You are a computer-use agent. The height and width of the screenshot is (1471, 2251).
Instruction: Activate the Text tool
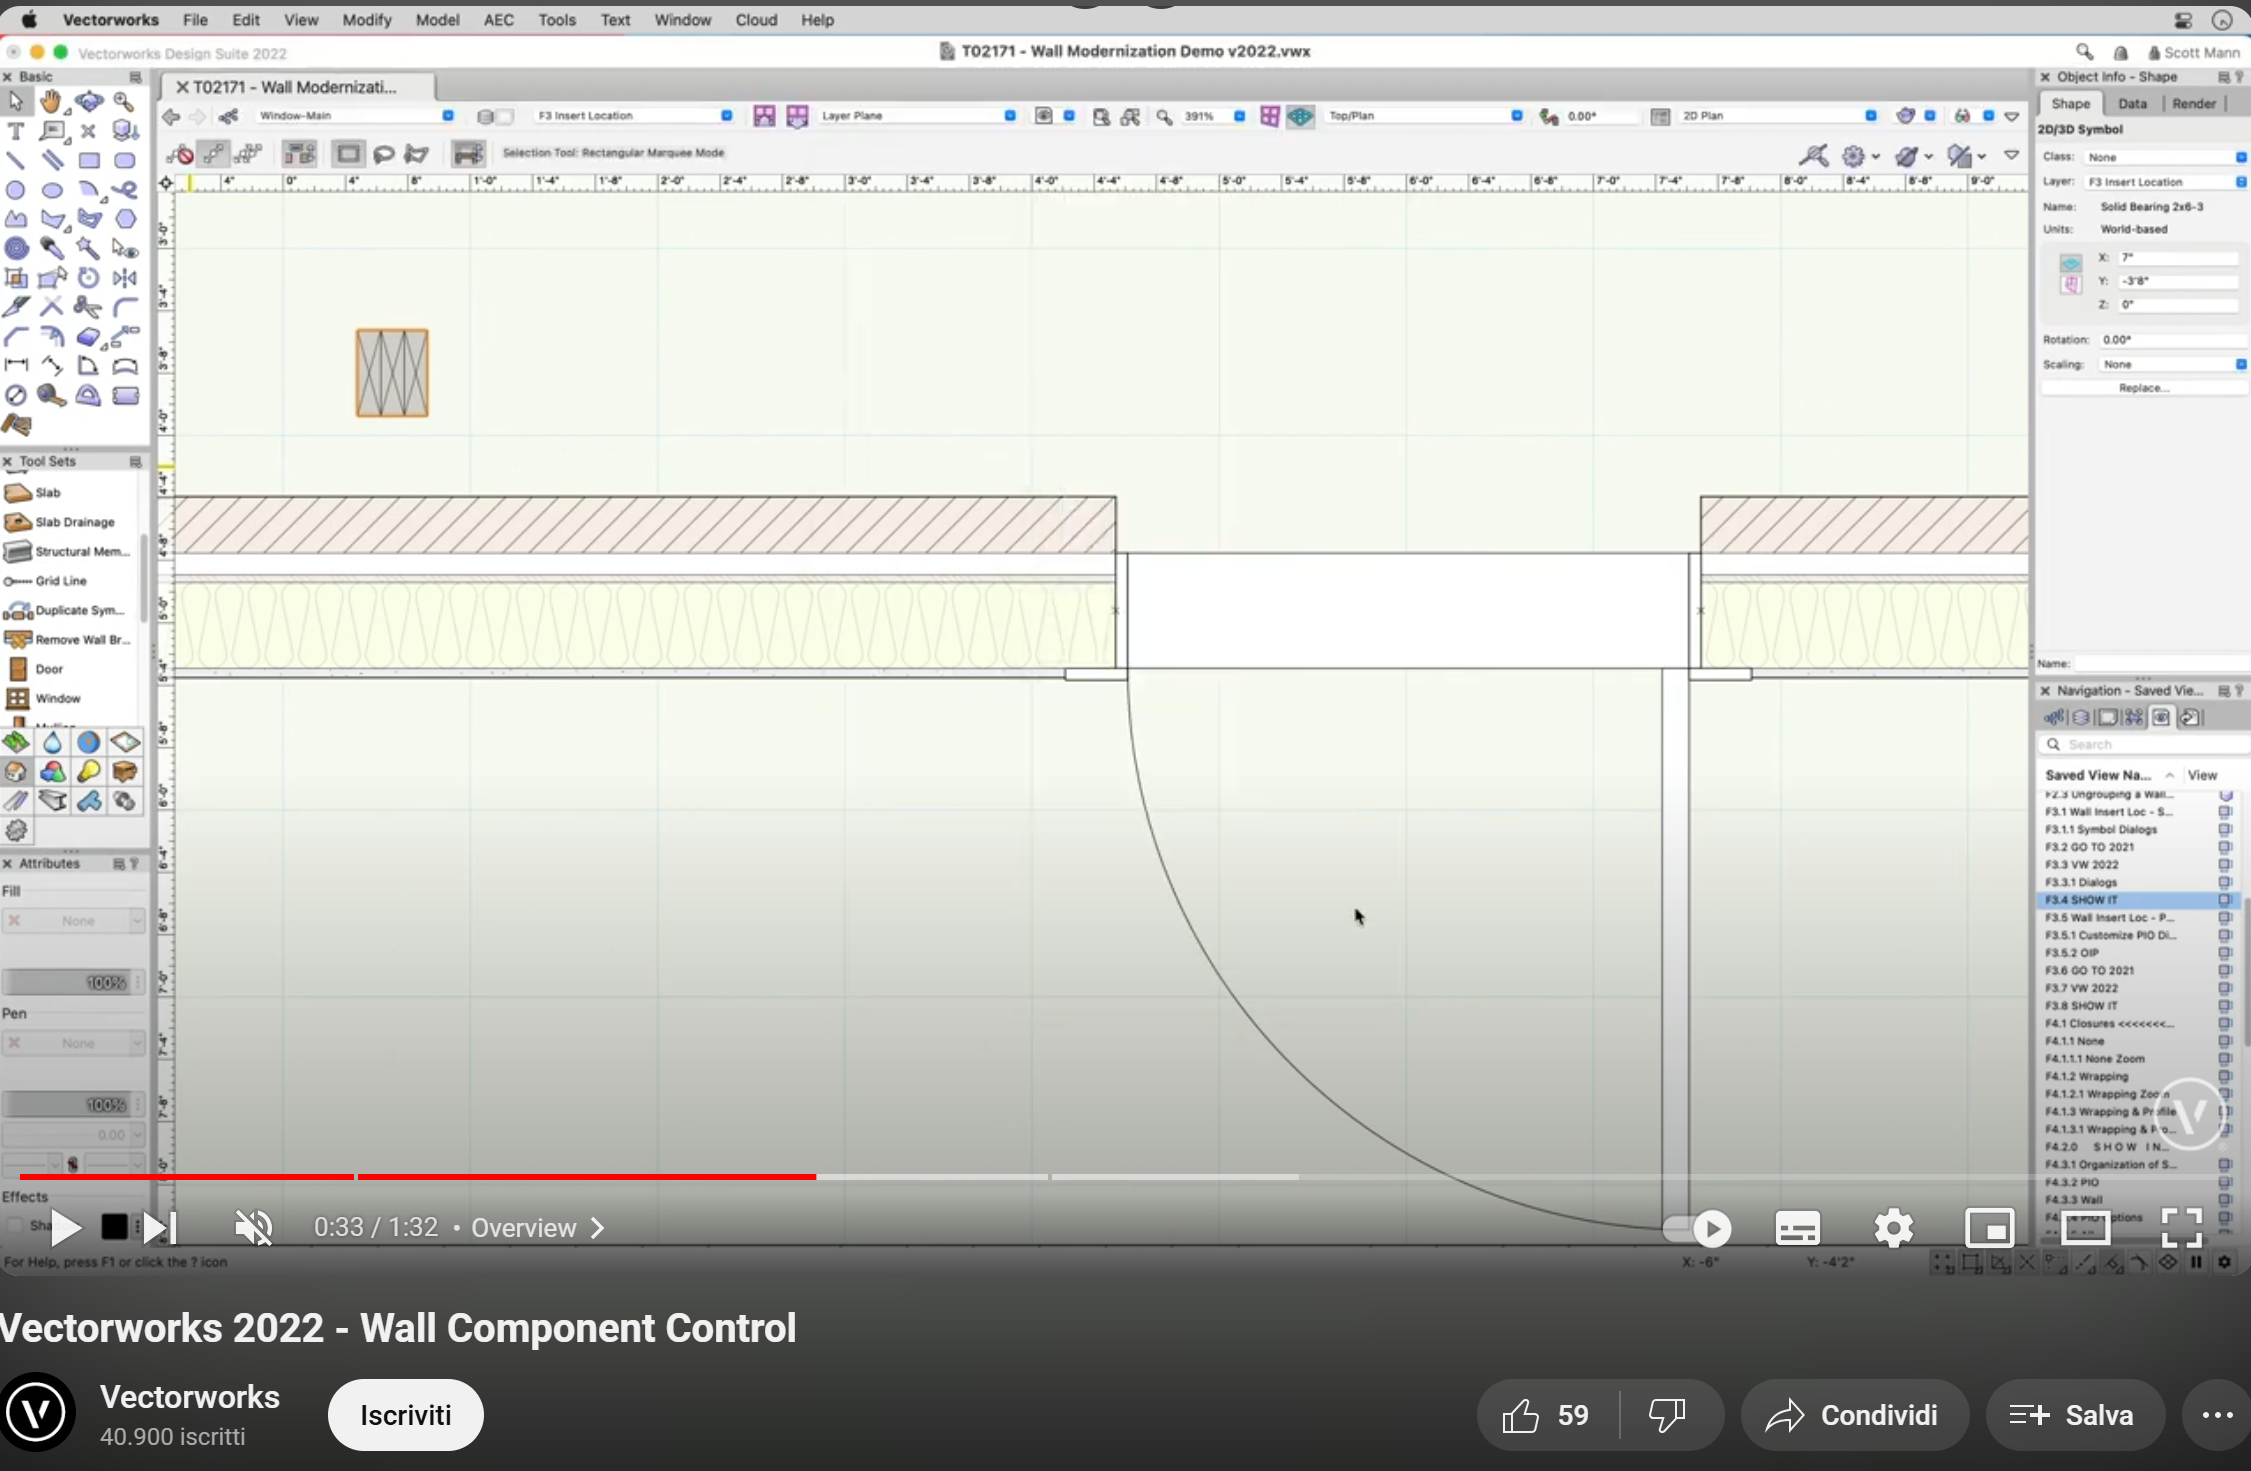[16, 131]
